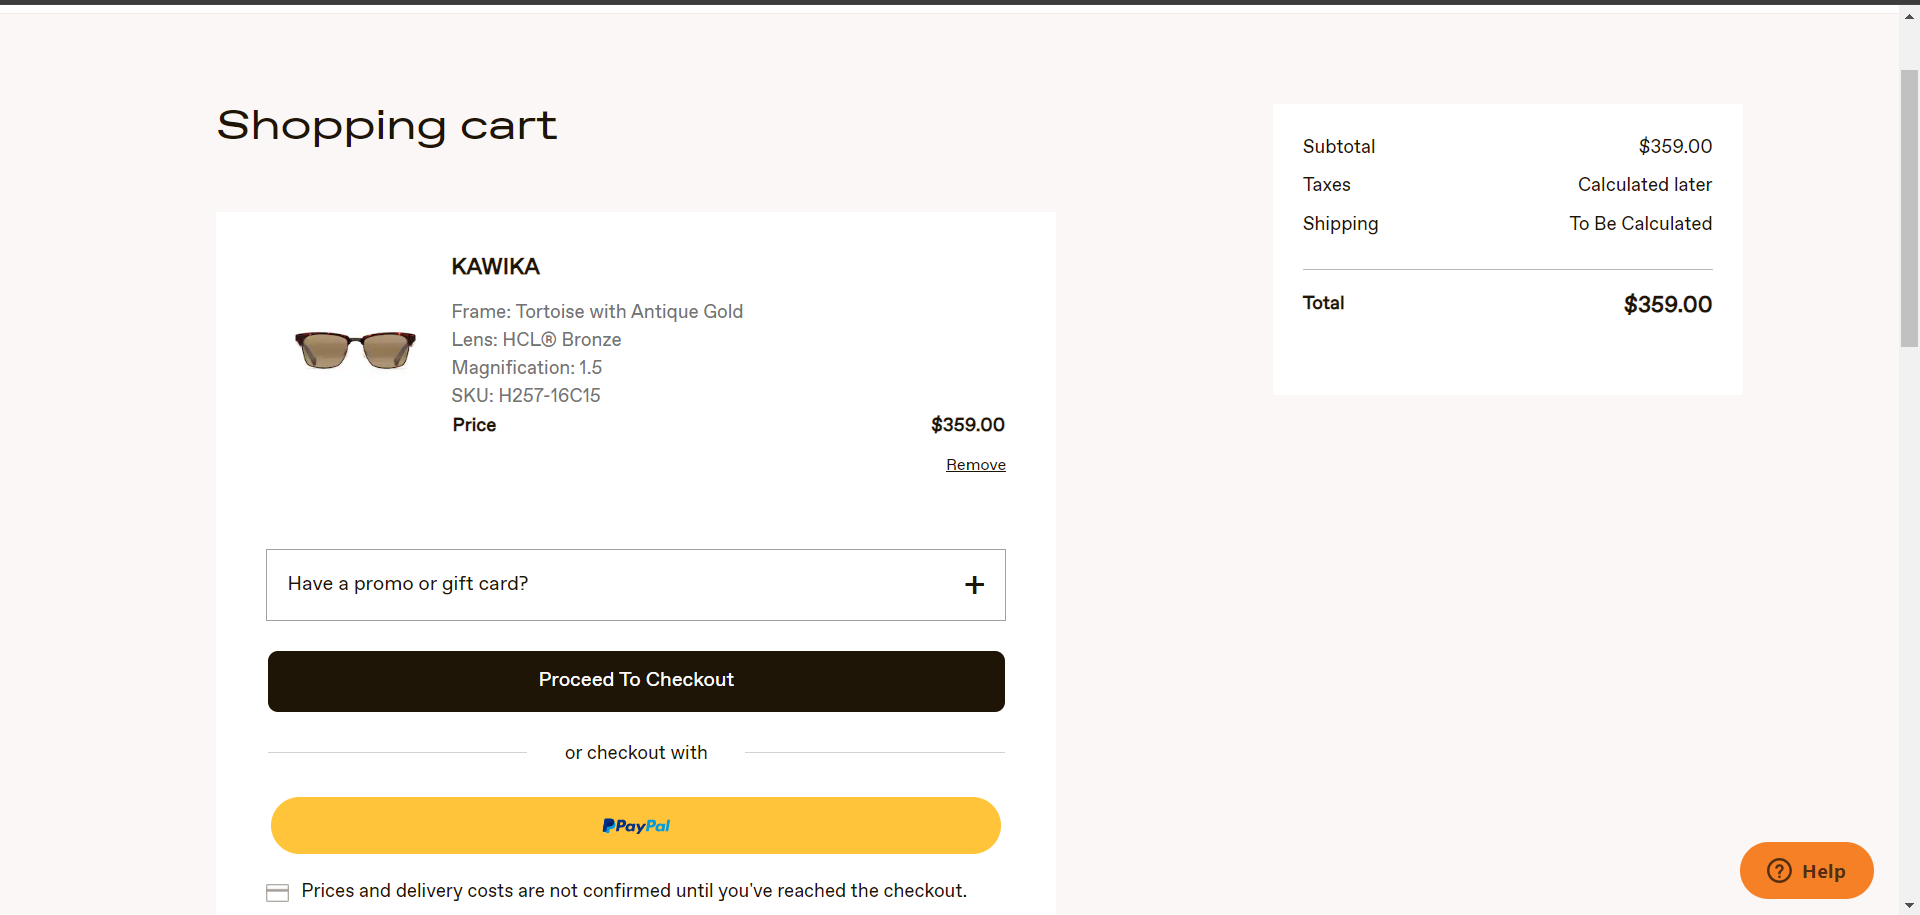
Task: Click the "Calculated later" taxes value
Action: click(1644, 185)
